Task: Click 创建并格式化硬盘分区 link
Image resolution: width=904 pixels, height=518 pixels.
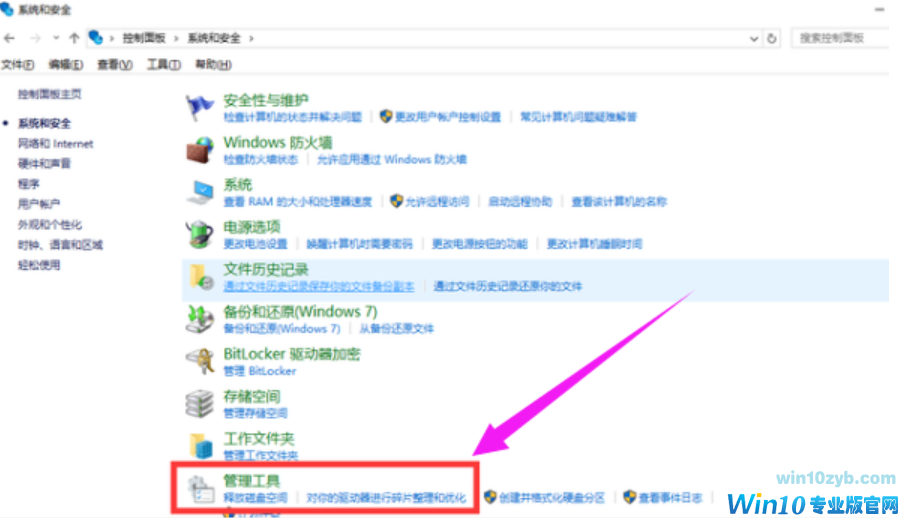Action: [552, 497]
